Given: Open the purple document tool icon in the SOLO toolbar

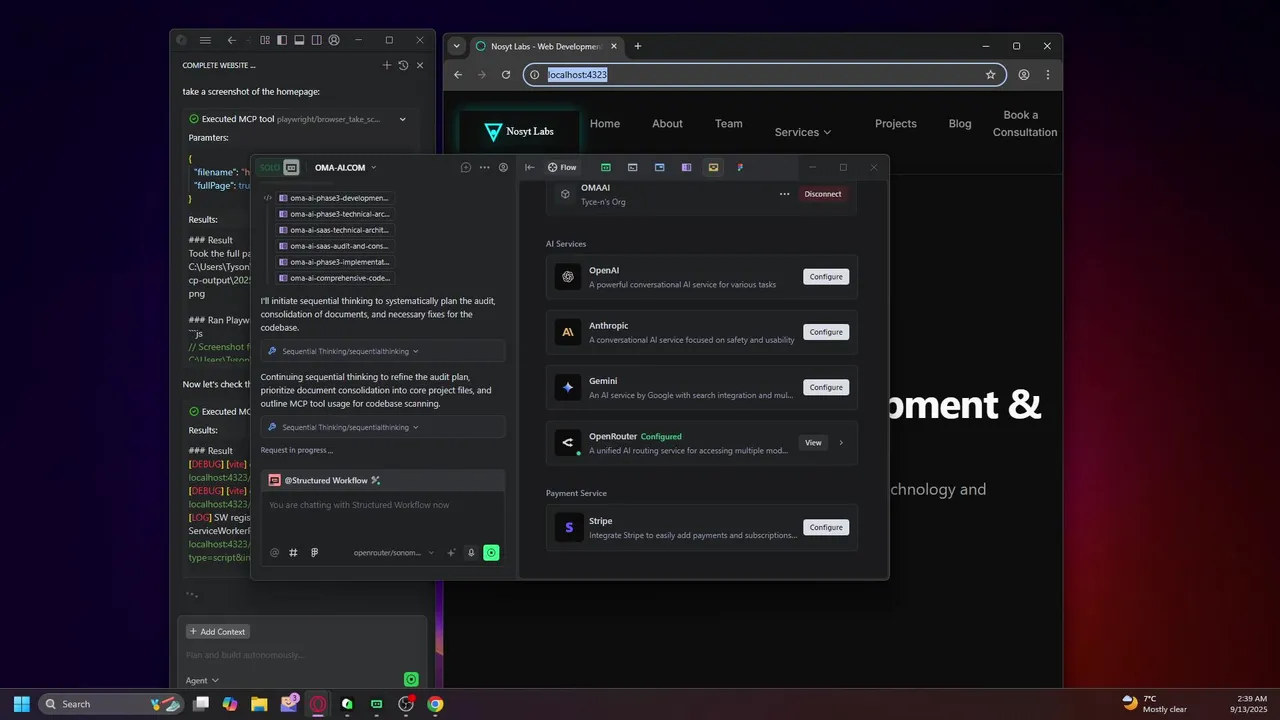Looking at the screenshot, I should coord(686,167).
